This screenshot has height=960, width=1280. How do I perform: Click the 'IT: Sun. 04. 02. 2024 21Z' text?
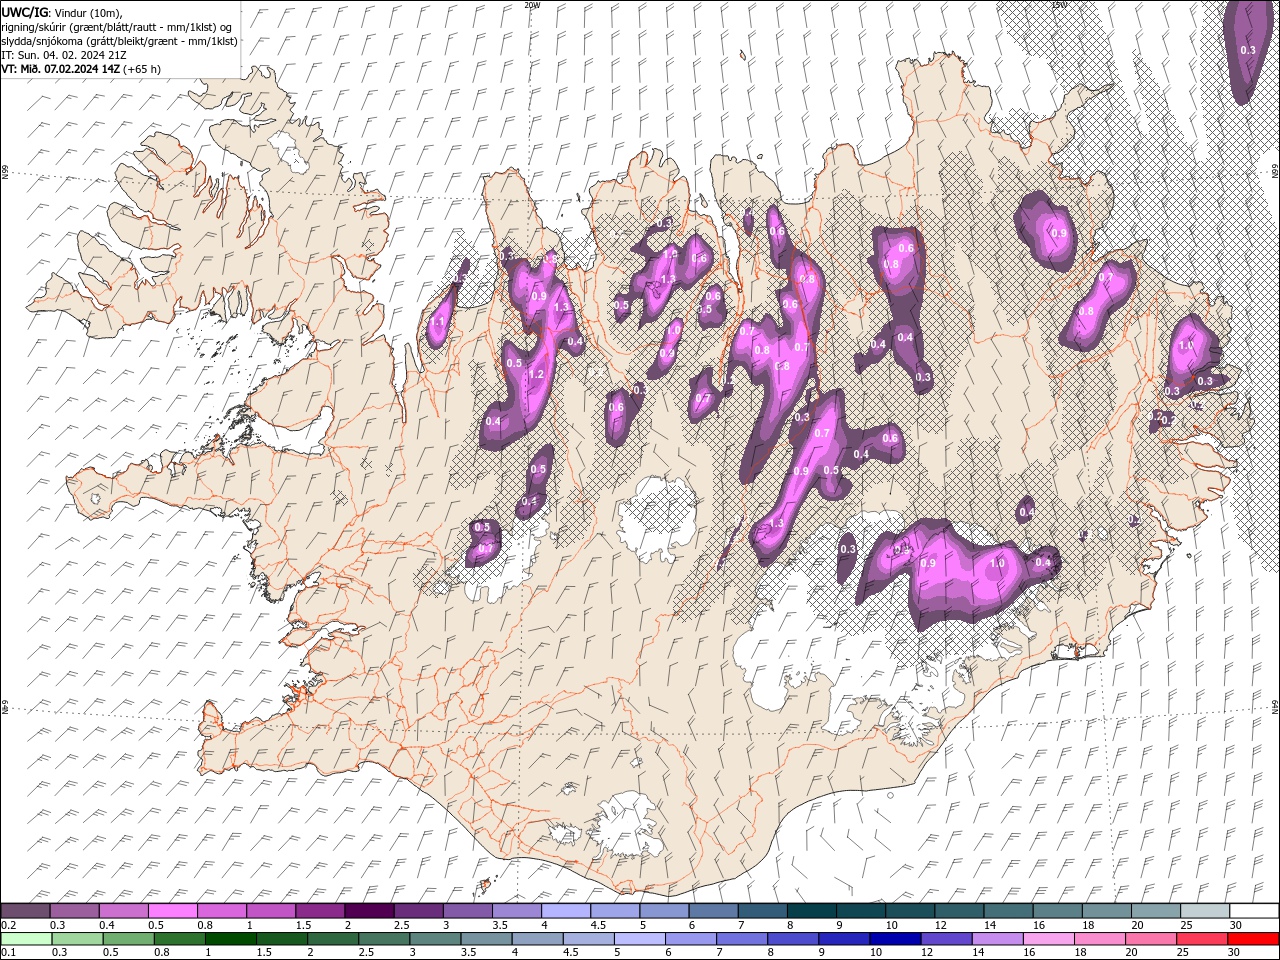(63, 55)
